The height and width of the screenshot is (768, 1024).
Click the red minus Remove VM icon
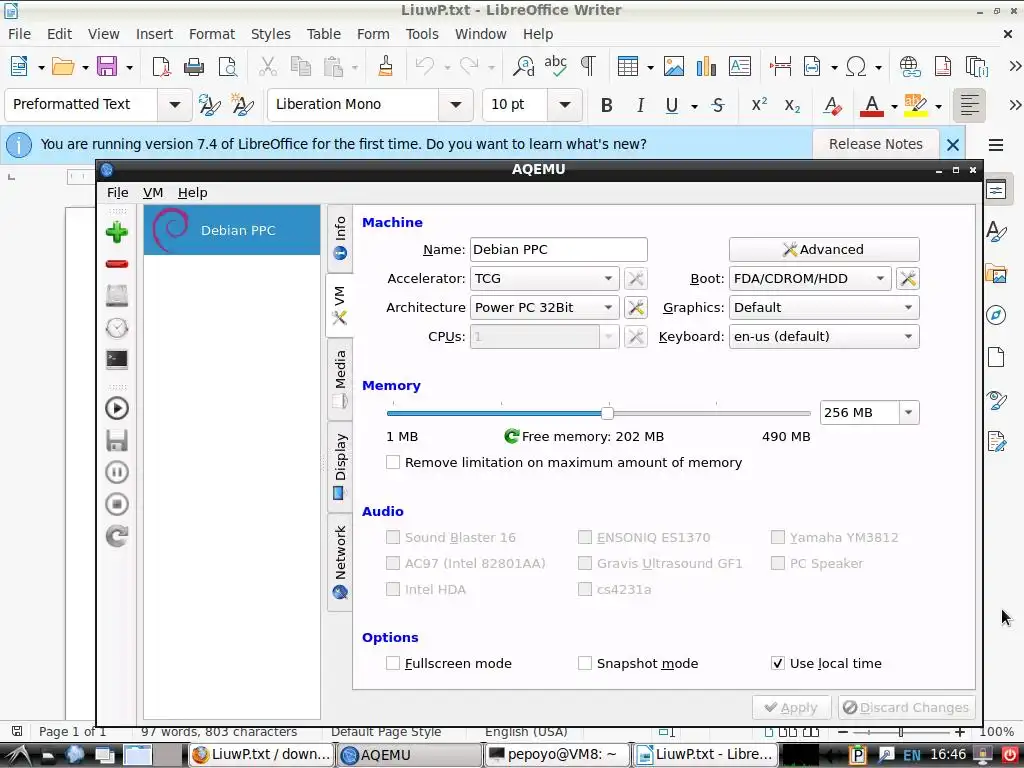click(117, 264)
